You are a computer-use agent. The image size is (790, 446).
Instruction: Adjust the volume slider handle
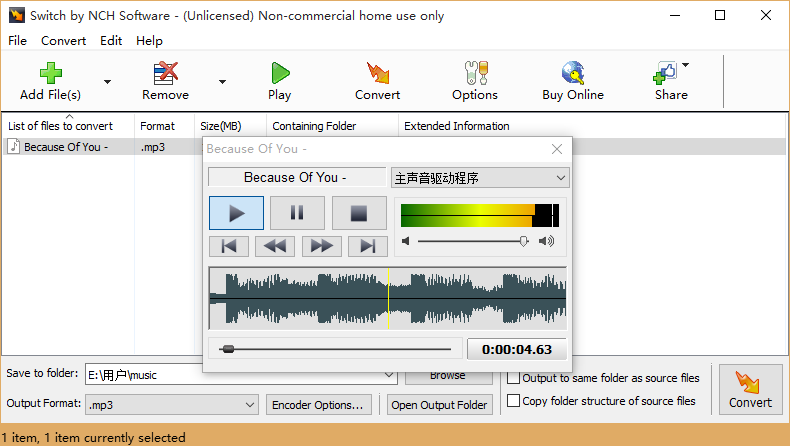pos(524,241)
